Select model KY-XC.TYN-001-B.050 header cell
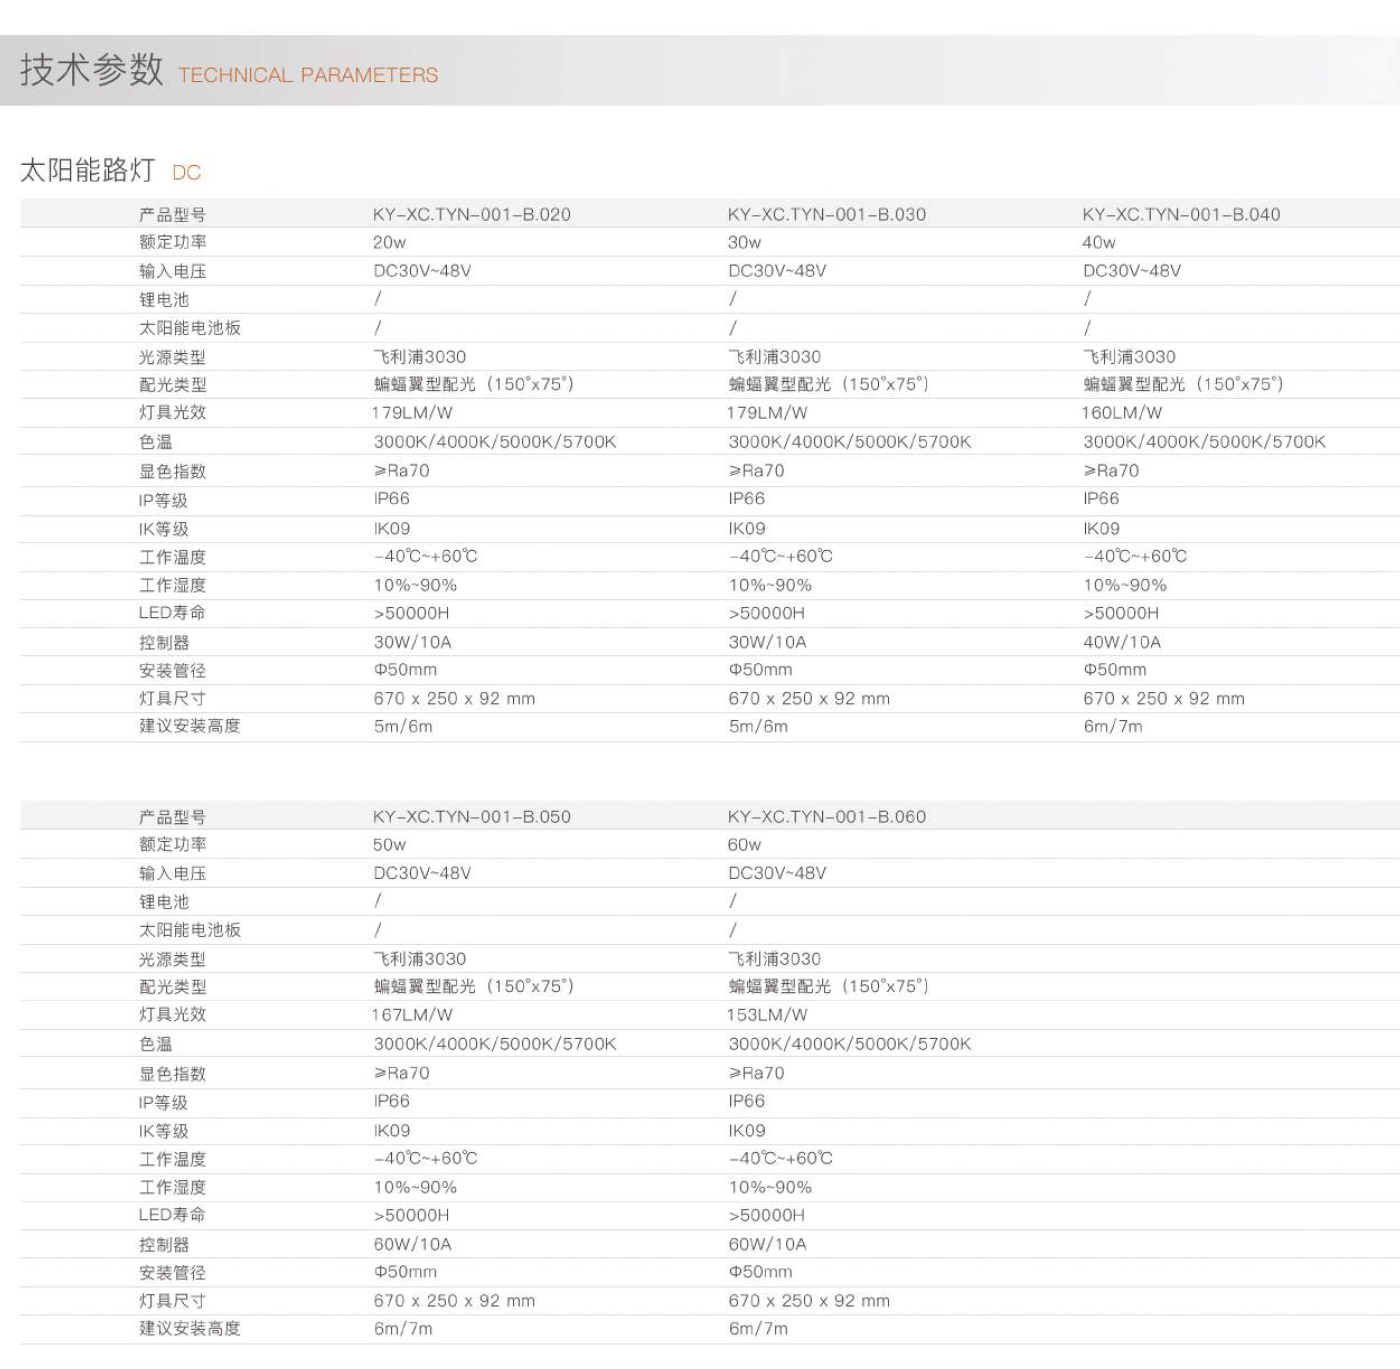The width and height of the screenshot is (1400, 1369). click(x=471, y=816)
